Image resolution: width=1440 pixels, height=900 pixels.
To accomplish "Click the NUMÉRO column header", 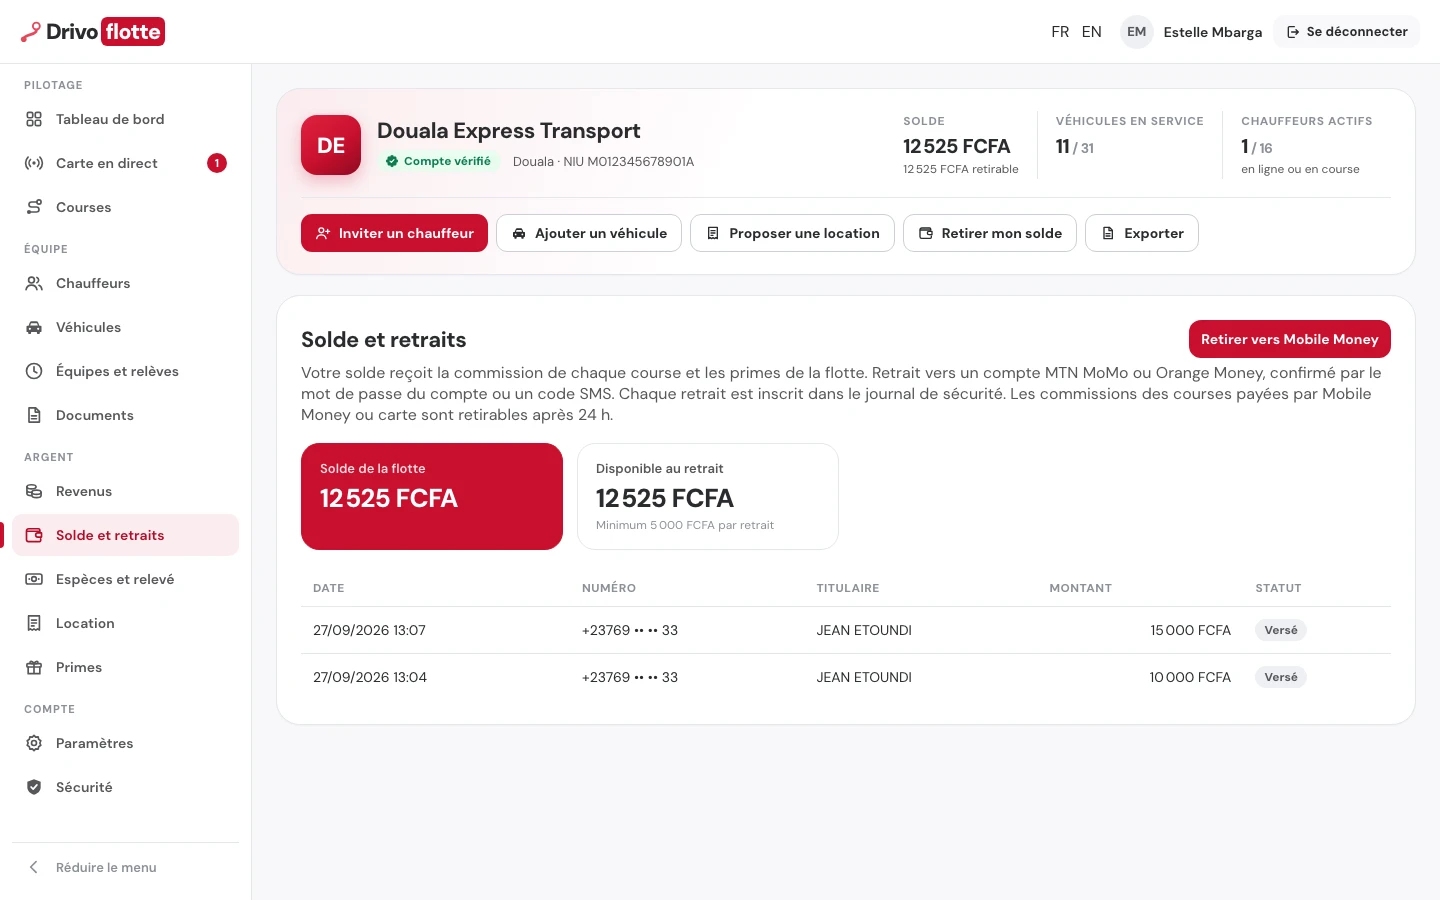I will (609, 588).
